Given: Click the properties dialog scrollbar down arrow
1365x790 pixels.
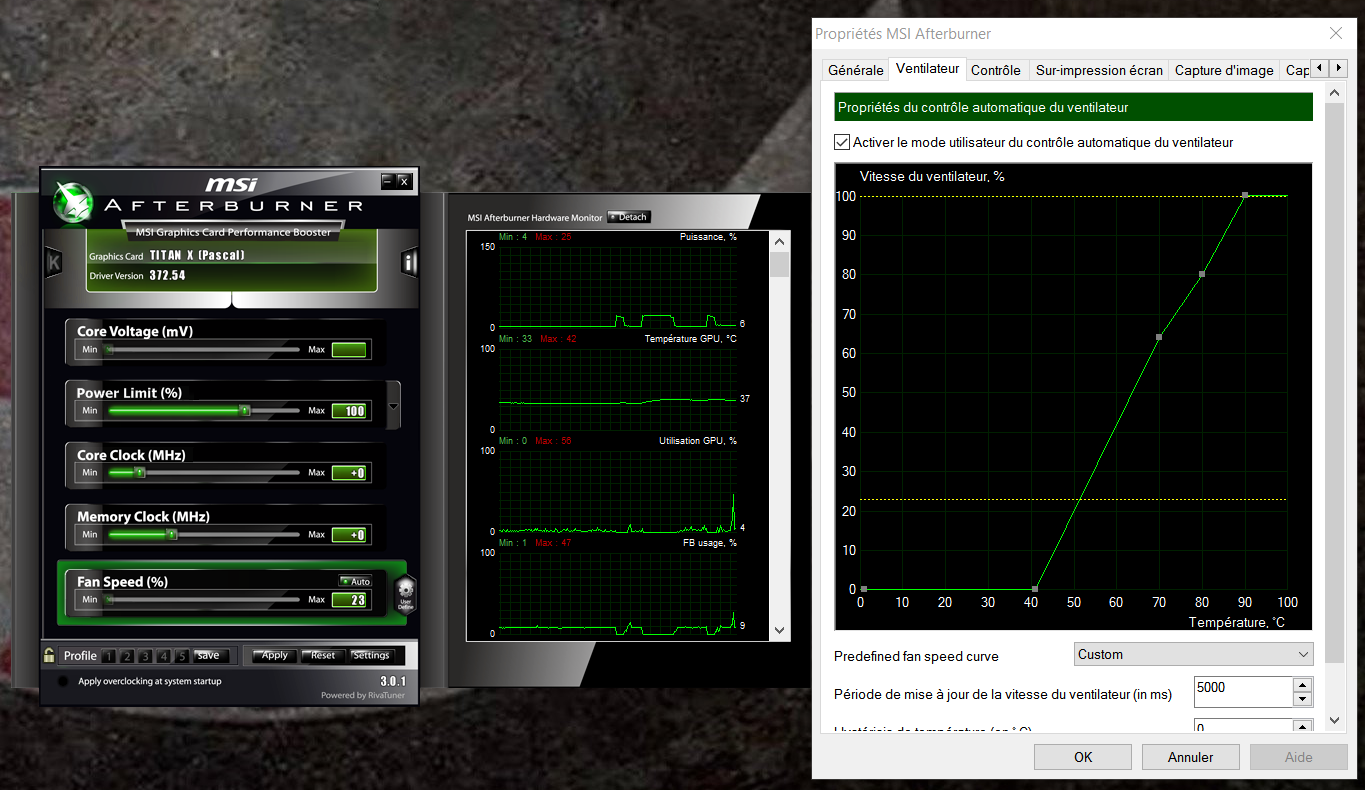Looking at the screenshot, I should tap(1334, 720).
